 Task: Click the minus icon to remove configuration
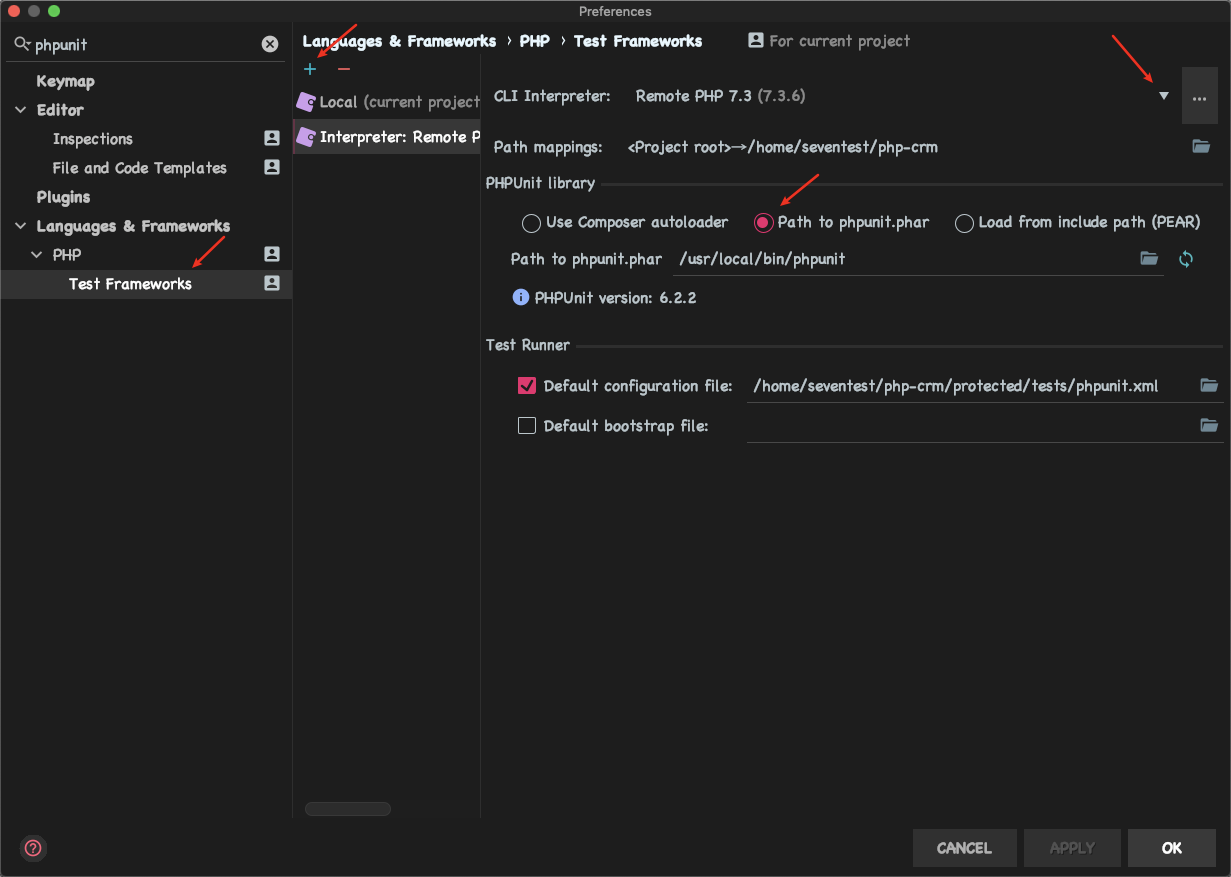344,69
